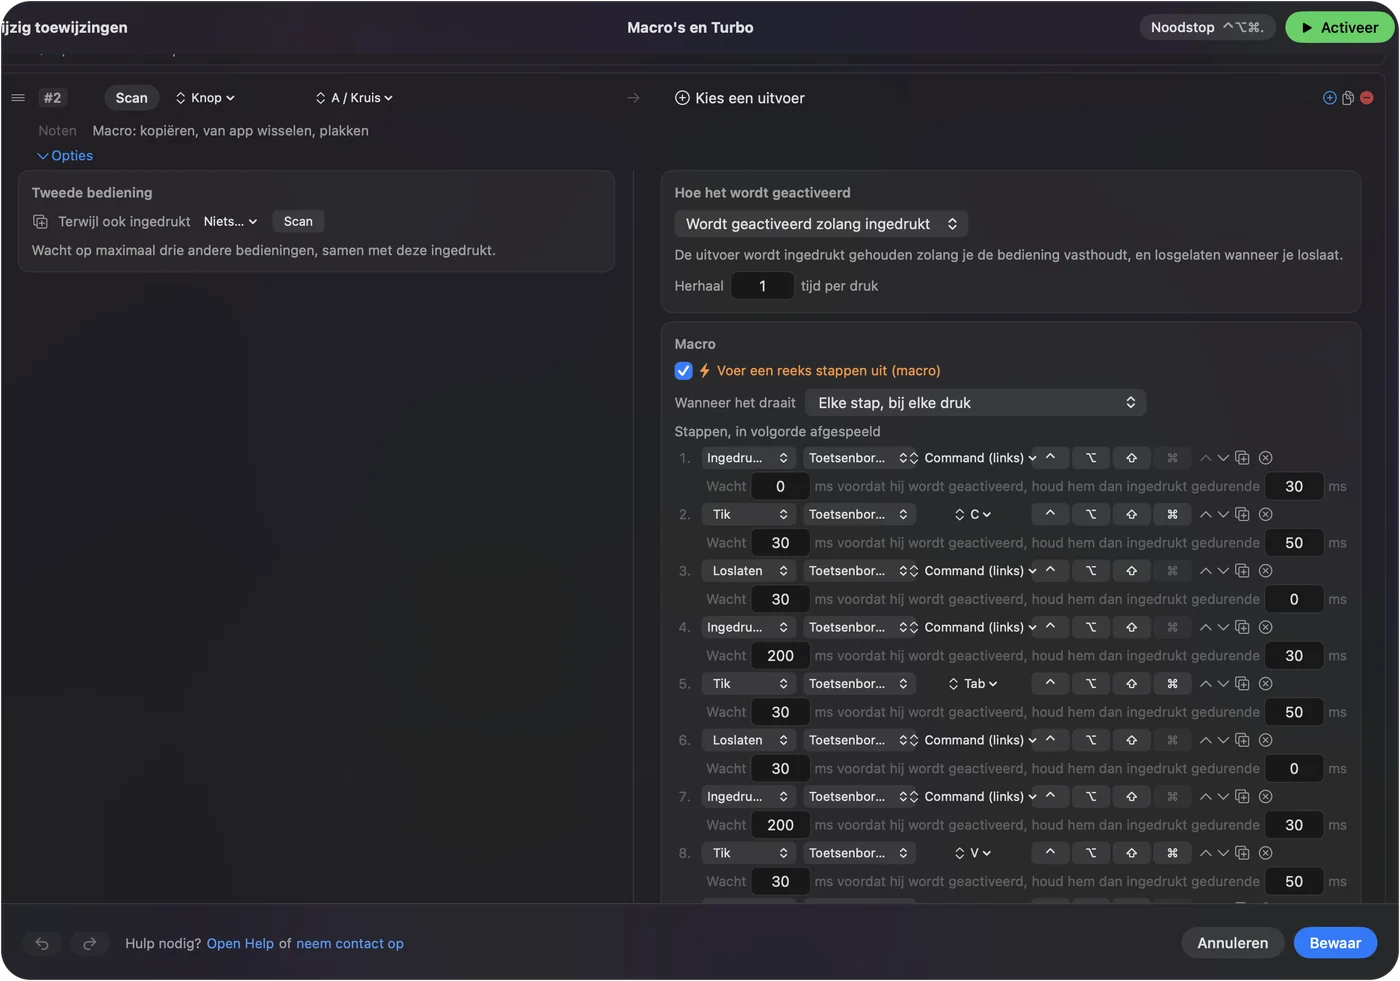1400x981 pixels.
Task: Open the Tik action dropdown on step 2
Action: (x=748, y=514)
